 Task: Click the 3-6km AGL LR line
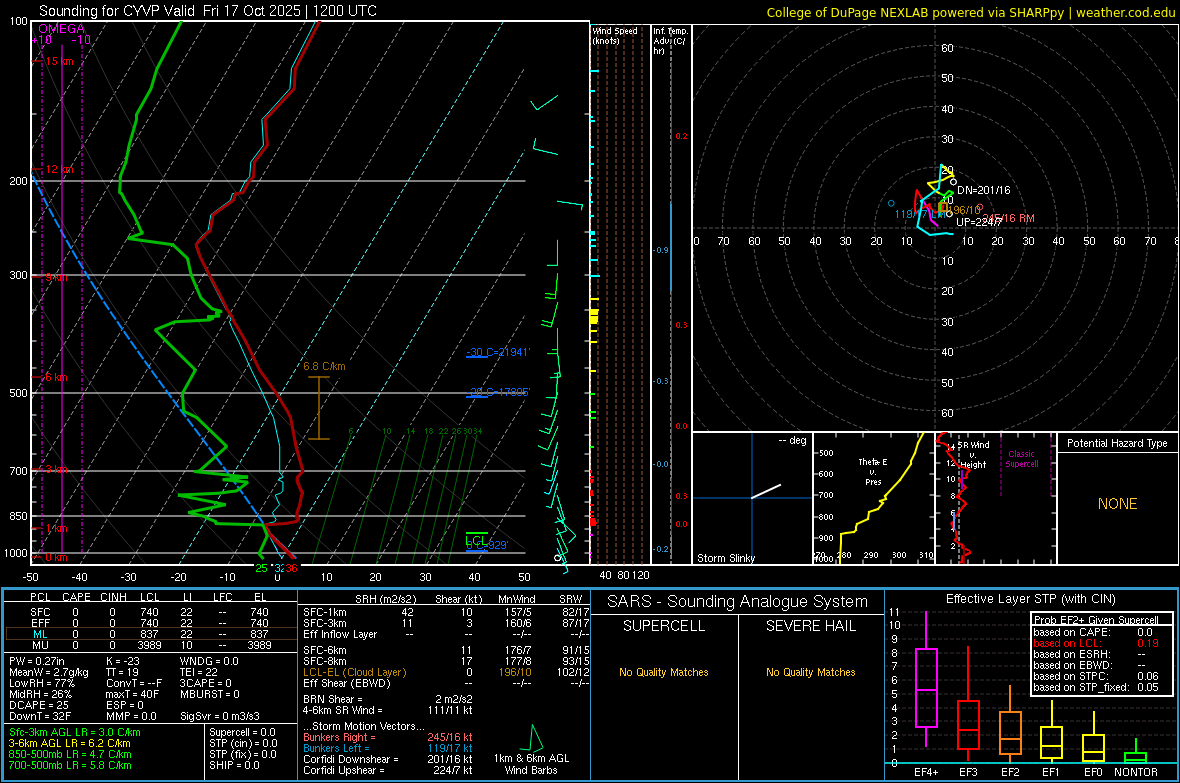tap(69, 743)
